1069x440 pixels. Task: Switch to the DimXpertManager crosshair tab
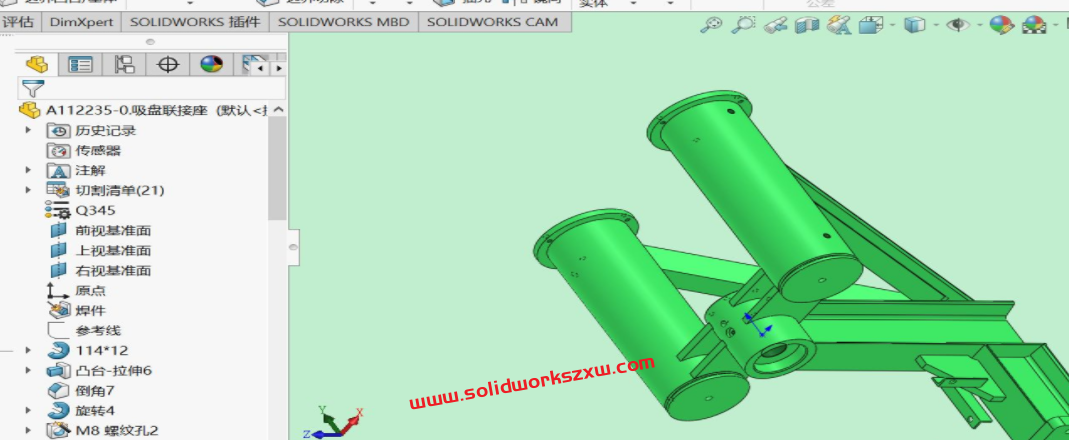click(x=168, y=65)
